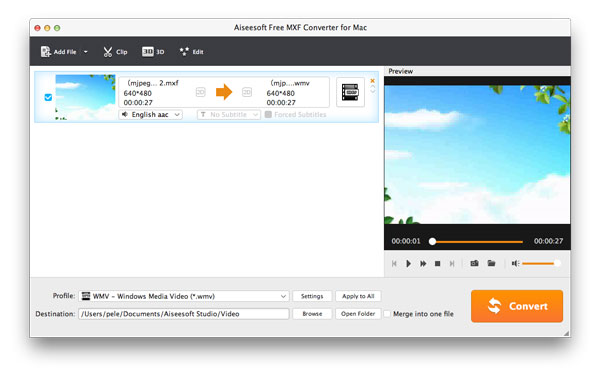Viewport: 600px width, 378px height.
Task: Open the snapshot folder icon
Action: (x=491, y=263)
